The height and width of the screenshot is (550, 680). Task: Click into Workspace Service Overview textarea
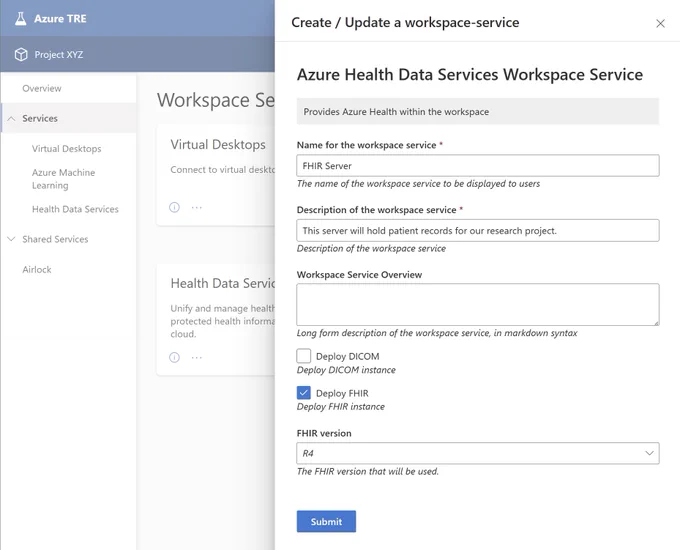[x=478, y=304]
